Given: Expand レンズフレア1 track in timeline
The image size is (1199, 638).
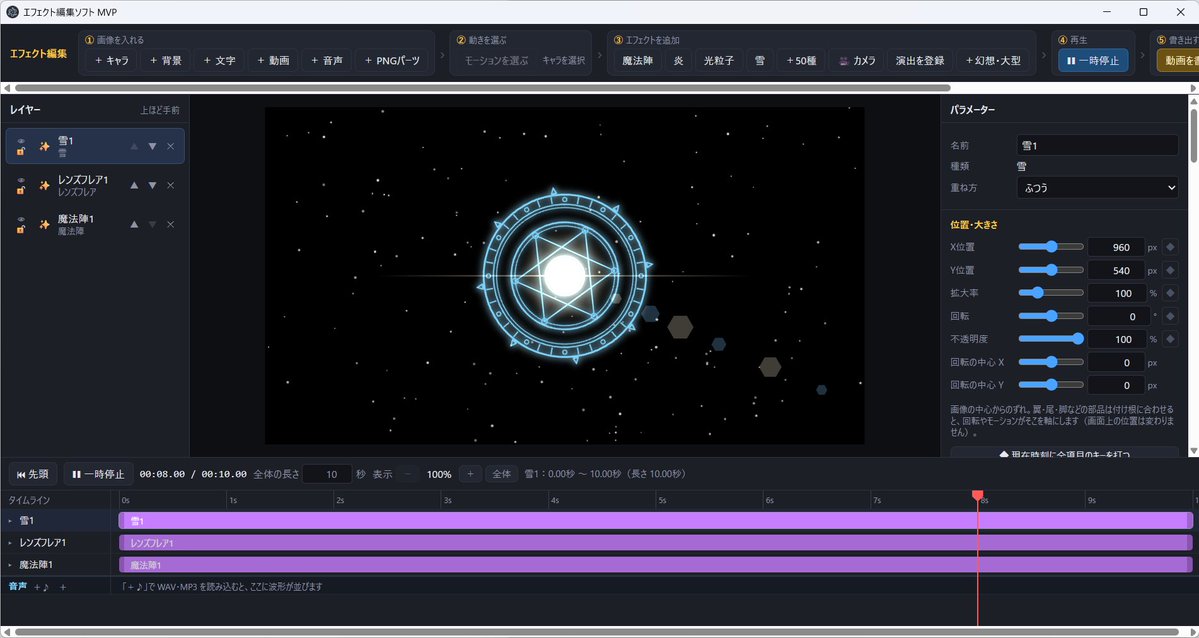Looking at the screenshot, I should pyautogui.click(x=10, y=543).
